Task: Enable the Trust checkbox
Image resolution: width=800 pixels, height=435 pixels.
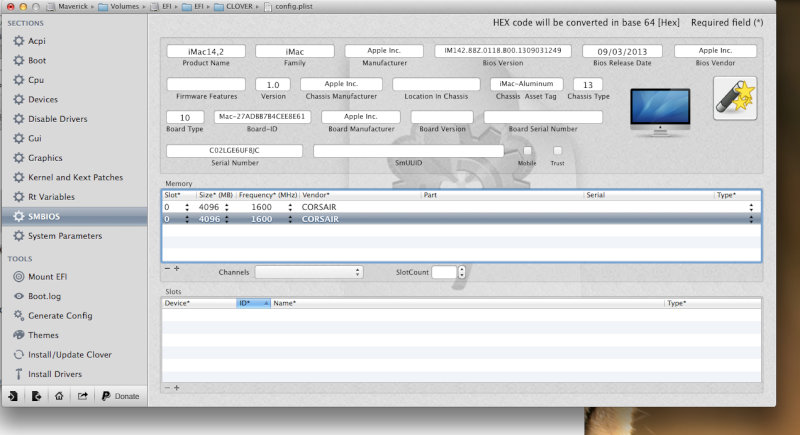Action: click(557, 150)
